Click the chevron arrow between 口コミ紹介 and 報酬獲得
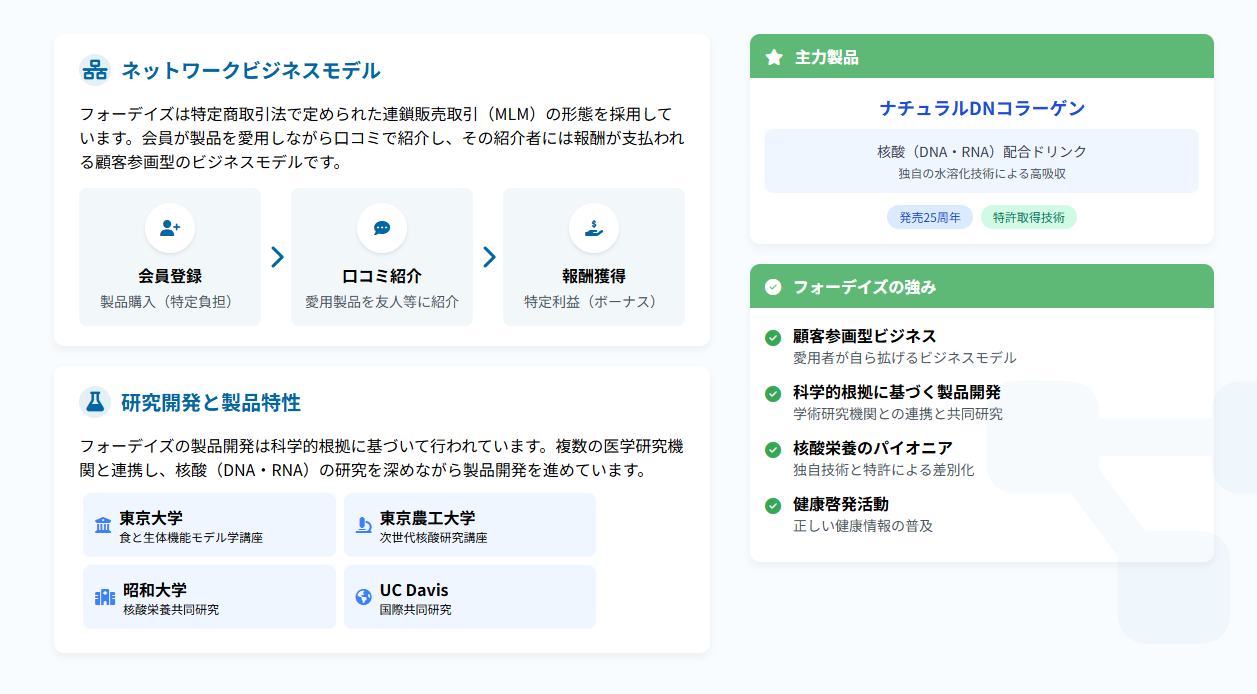The height and width of the screenshot is (694, 1257). point(489,257)
